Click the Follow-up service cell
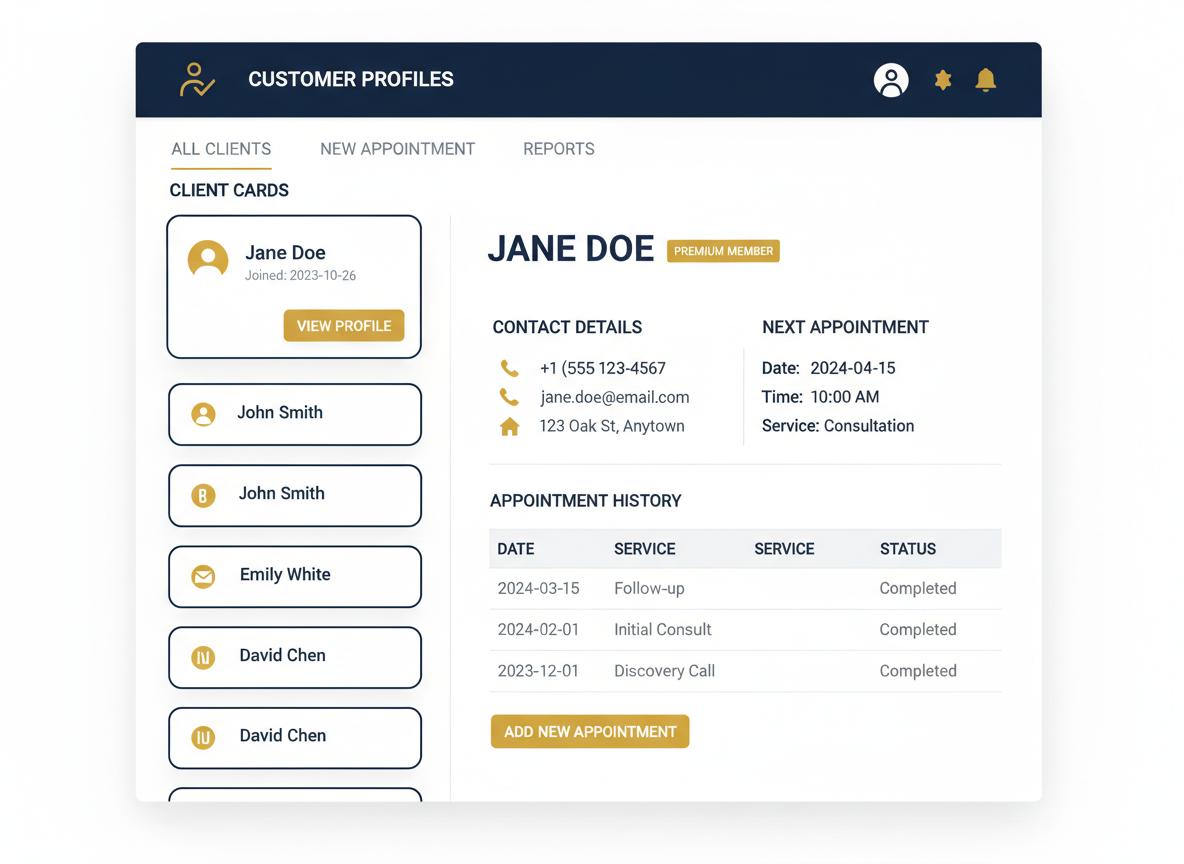The width and height of the screenshot is (1184, 864). (x=649, y=588)
